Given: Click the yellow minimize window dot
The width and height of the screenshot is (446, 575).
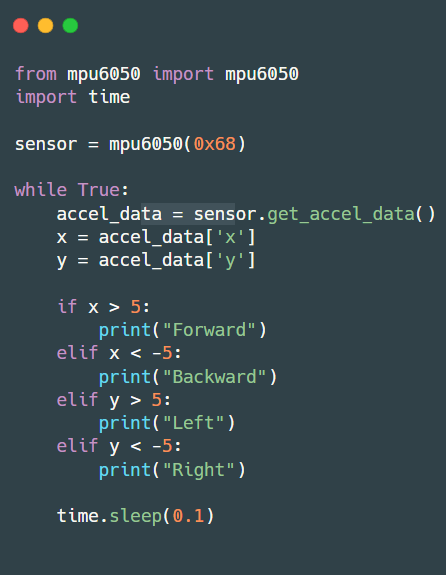Looking at the screenshot, I should (45, 26).
